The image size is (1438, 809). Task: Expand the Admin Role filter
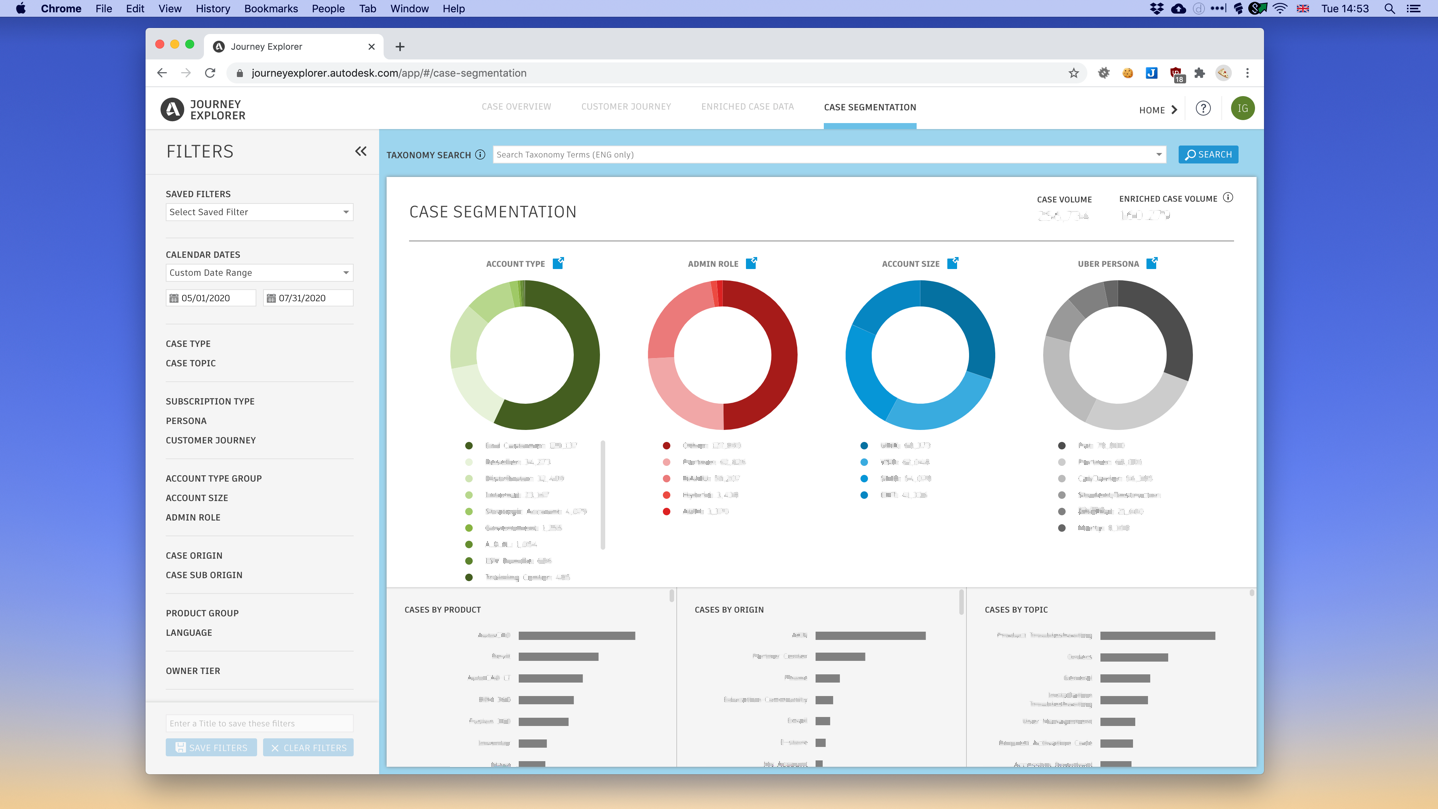[x=193, y=517]
